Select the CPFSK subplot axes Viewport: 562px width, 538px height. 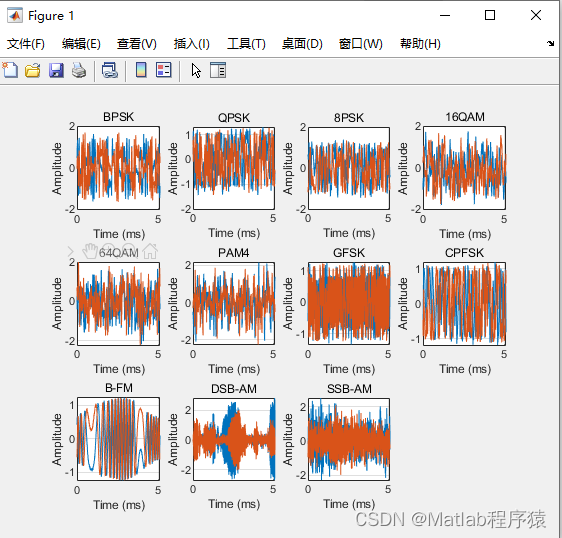[x=465, y=304]
